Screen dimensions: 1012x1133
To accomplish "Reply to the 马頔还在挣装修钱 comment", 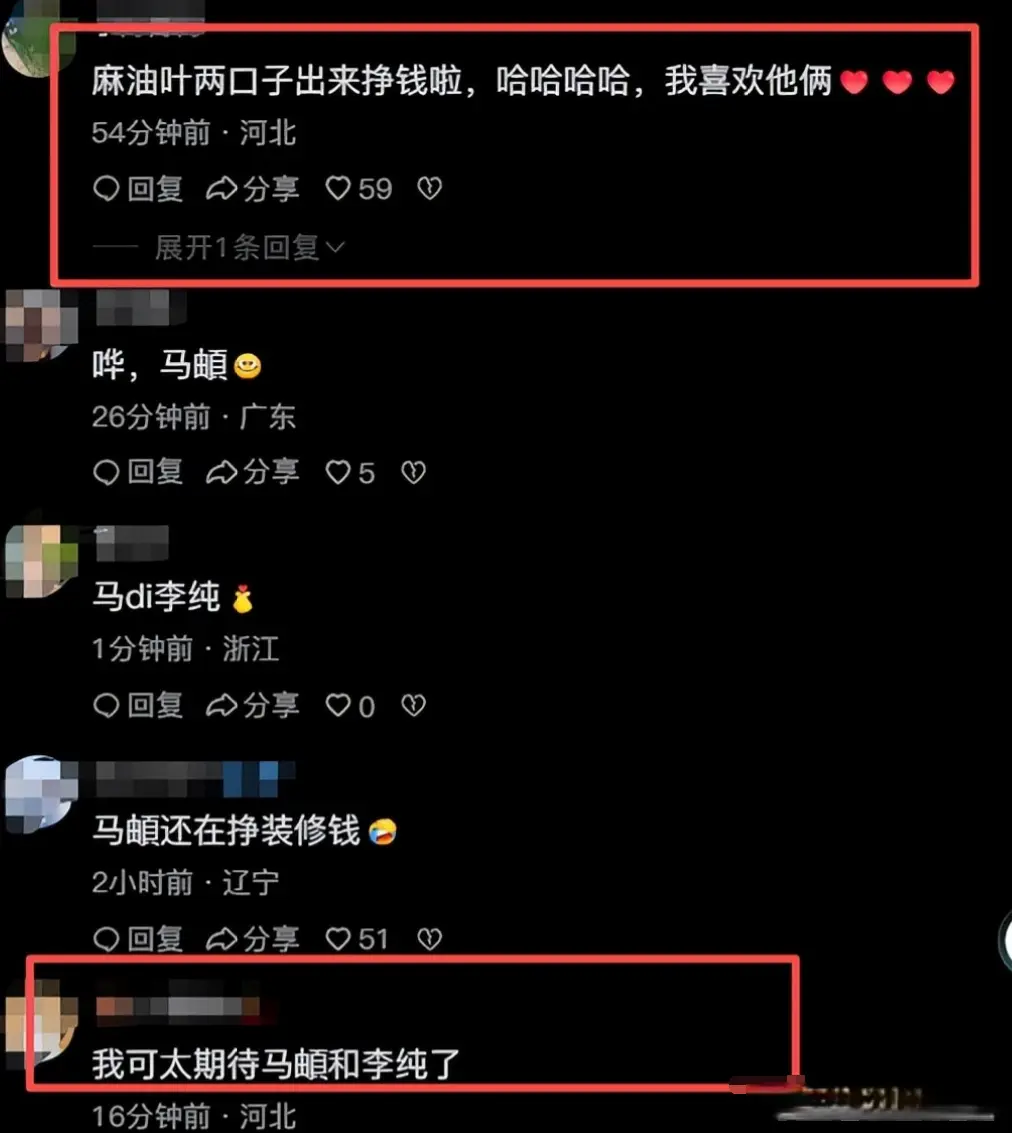I will [138, 939].
